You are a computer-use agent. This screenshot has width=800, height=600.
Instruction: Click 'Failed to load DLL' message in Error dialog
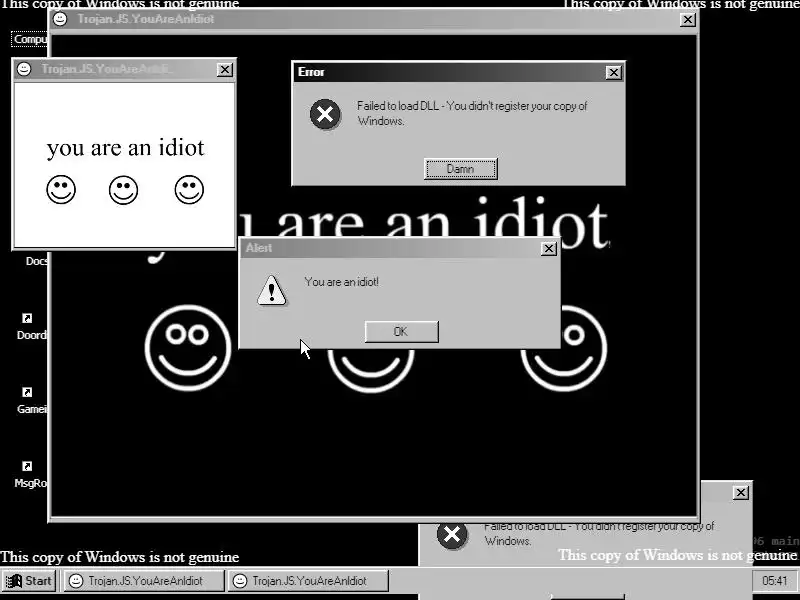472,113
